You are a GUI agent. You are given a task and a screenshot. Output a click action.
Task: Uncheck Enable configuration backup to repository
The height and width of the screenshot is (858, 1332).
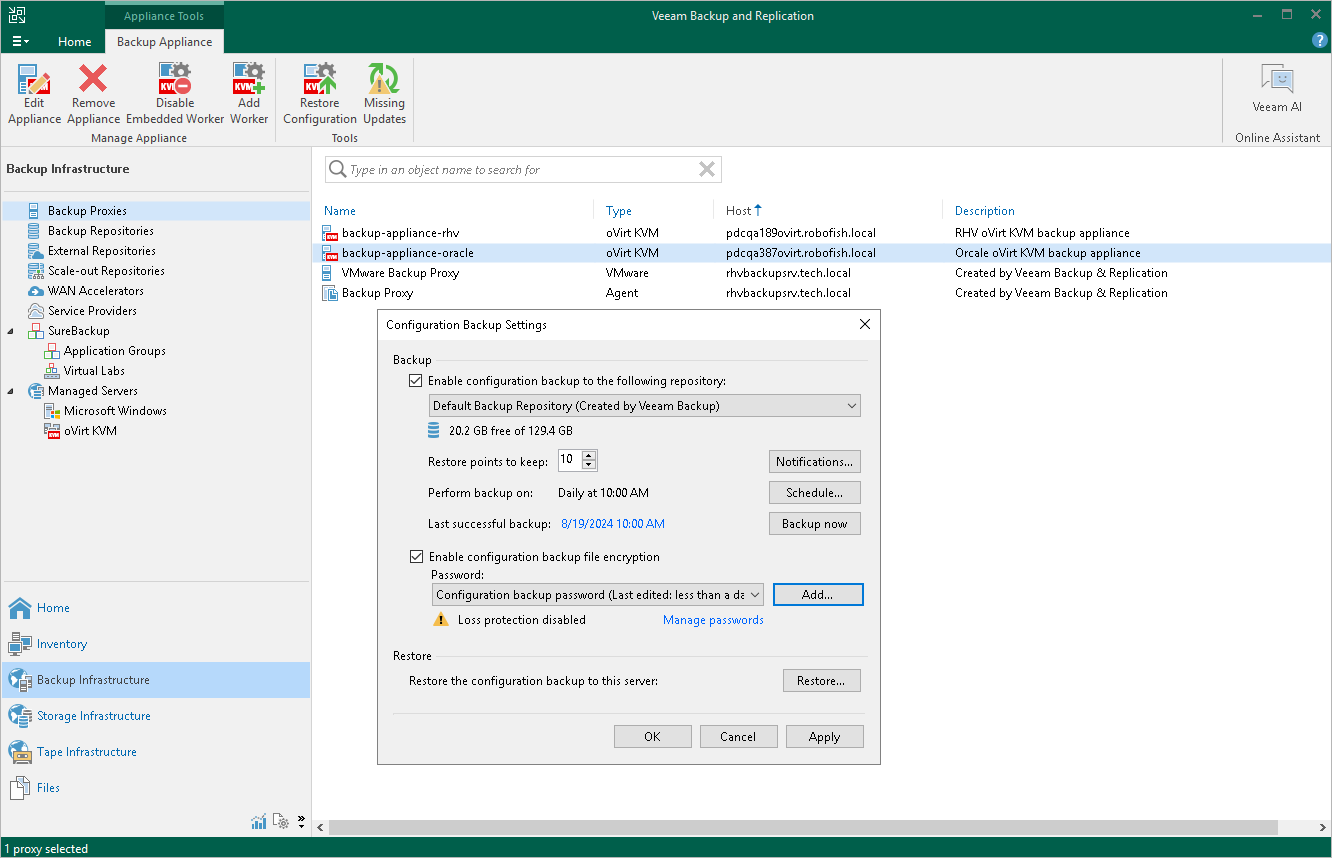pyautogui.click(x=416, y=381)
